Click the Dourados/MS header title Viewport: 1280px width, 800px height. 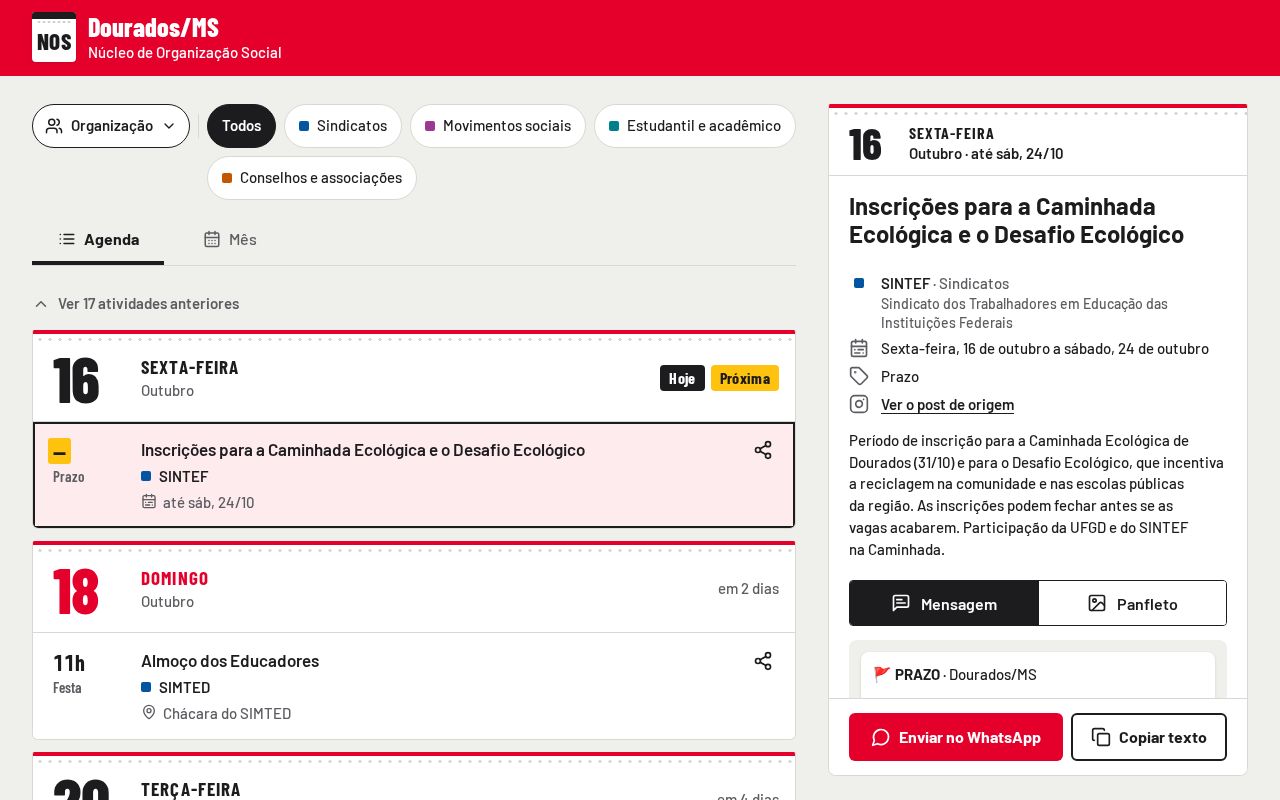click(x=153, y=28)
